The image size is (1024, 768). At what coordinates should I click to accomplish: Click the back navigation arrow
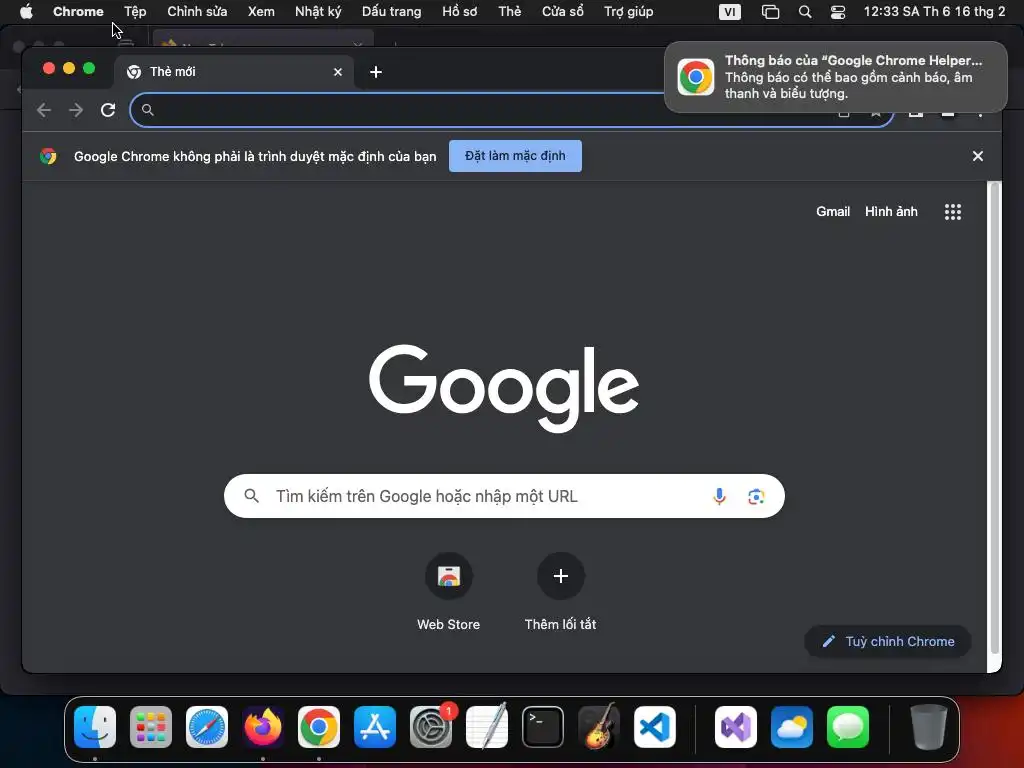coord(44,110)
